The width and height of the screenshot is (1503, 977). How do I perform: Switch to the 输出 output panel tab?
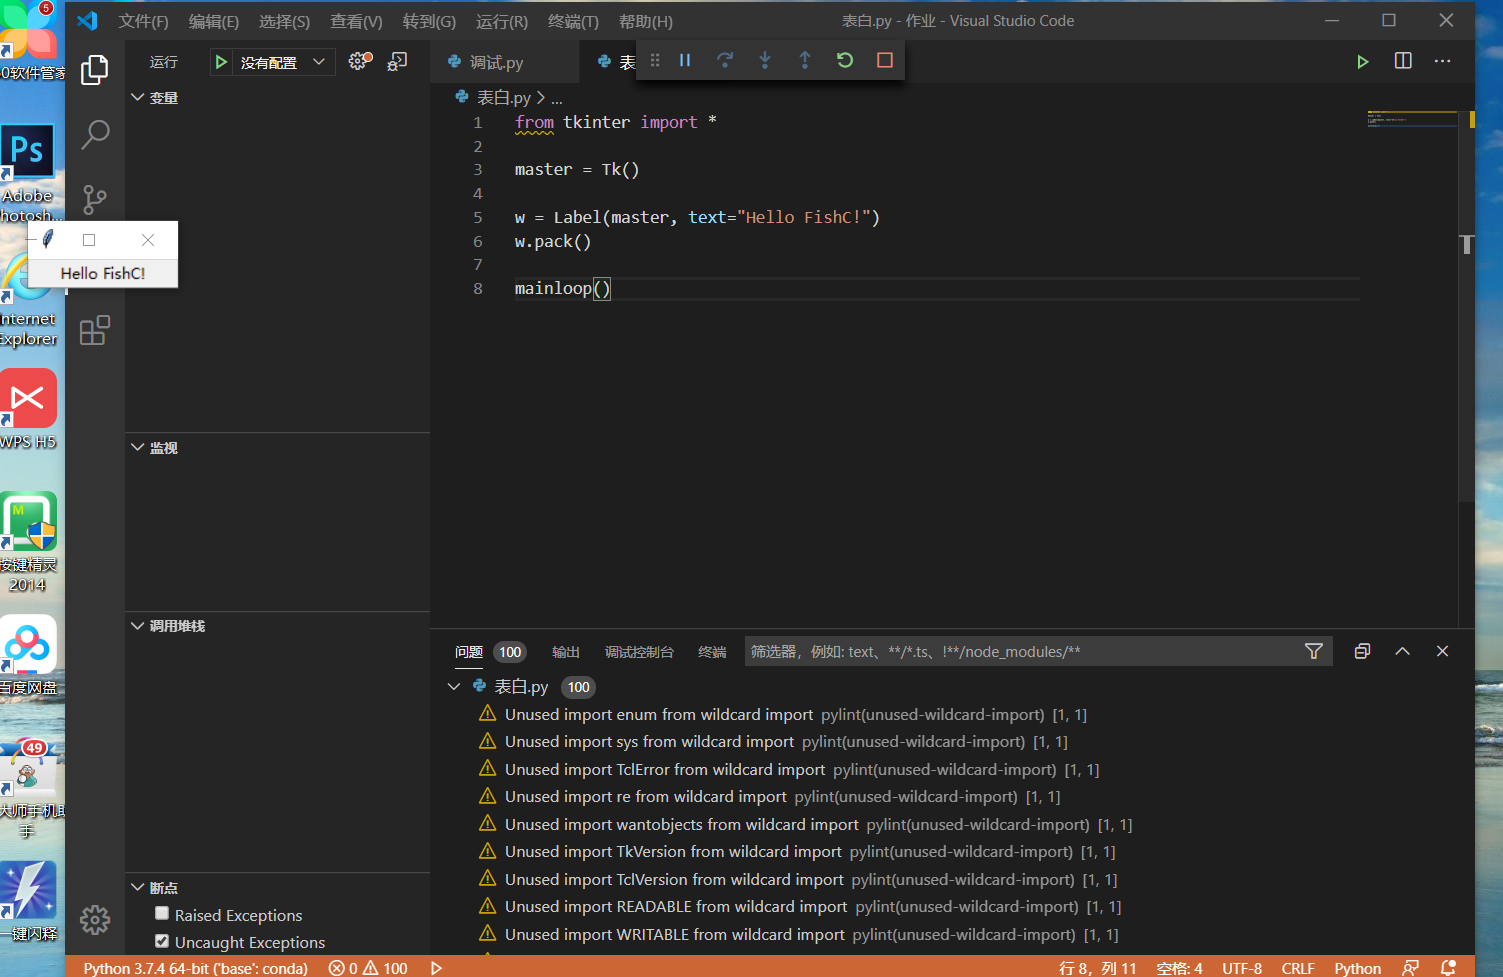566,652
